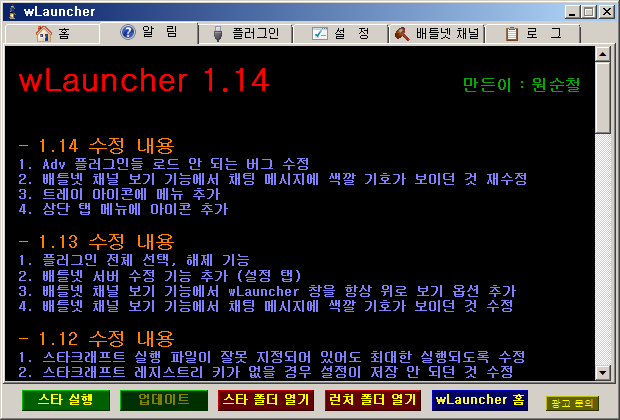Screen dimensions: 620x420
Task: Click the house icon on the 홈 tab
Action: tap(43, 34)
